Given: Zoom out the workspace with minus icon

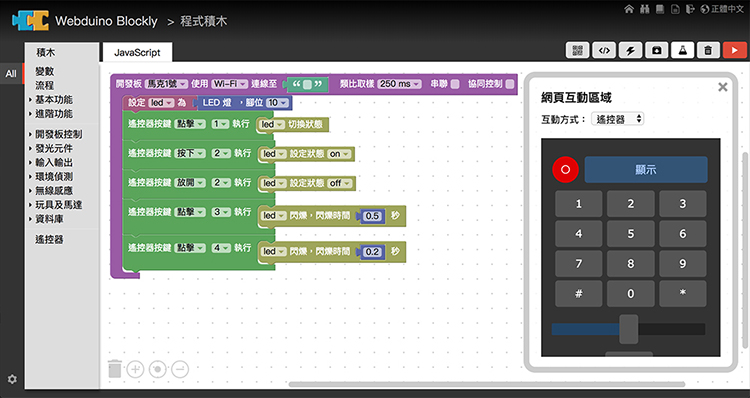Looking at the screenshot, I should pyautogui.click(x=180, y=369).
